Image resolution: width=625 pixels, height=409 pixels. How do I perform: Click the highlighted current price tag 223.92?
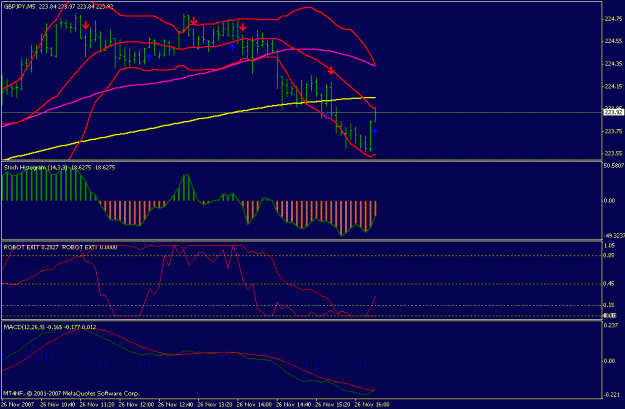click(613, 113)
